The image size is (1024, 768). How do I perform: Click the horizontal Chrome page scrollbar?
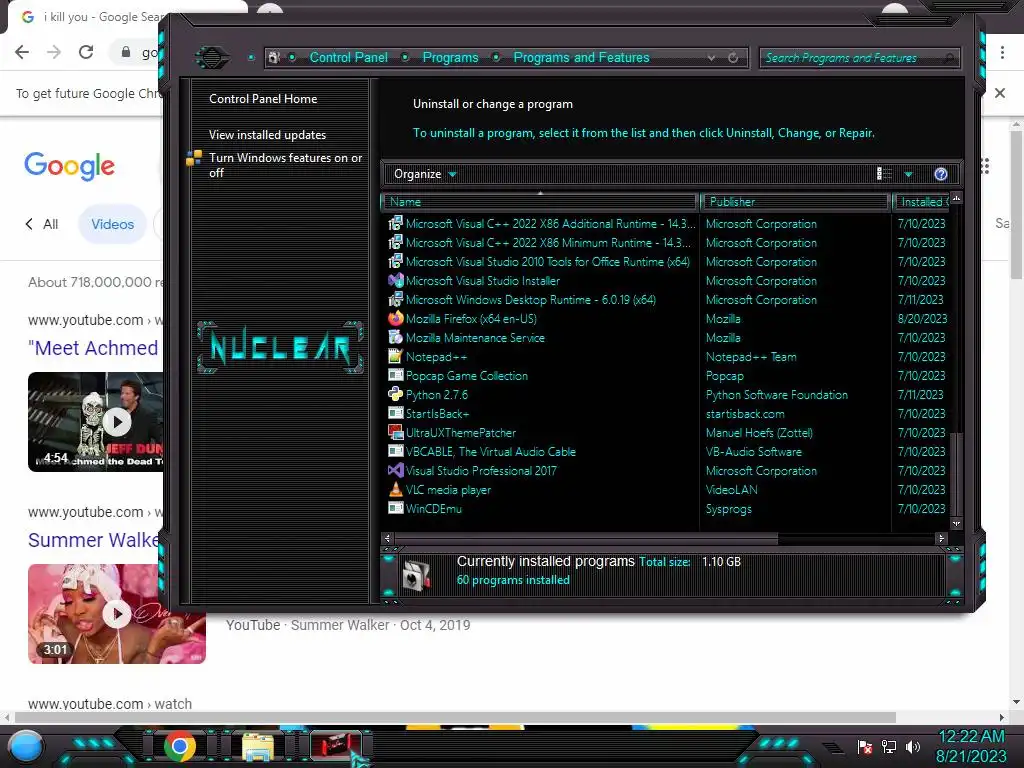point(455,717)
